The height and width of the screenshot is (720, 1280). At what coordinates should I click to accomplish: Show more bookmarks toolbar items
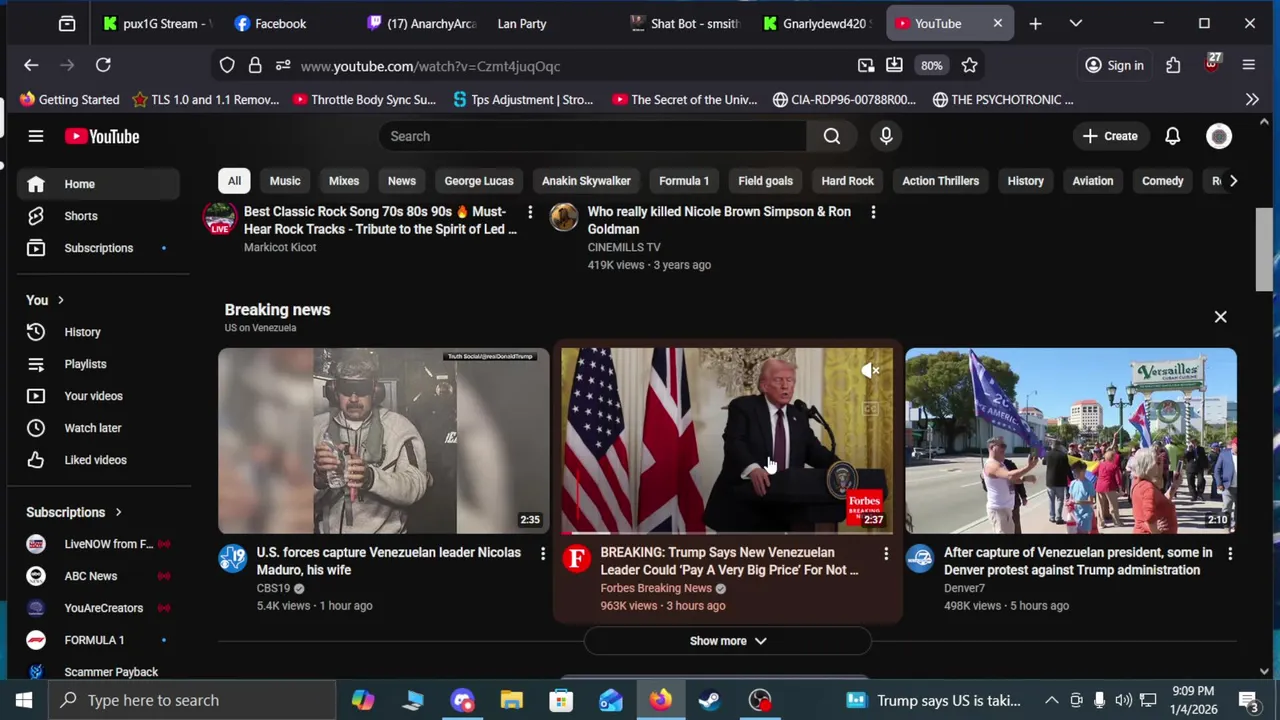[1252, 99]
